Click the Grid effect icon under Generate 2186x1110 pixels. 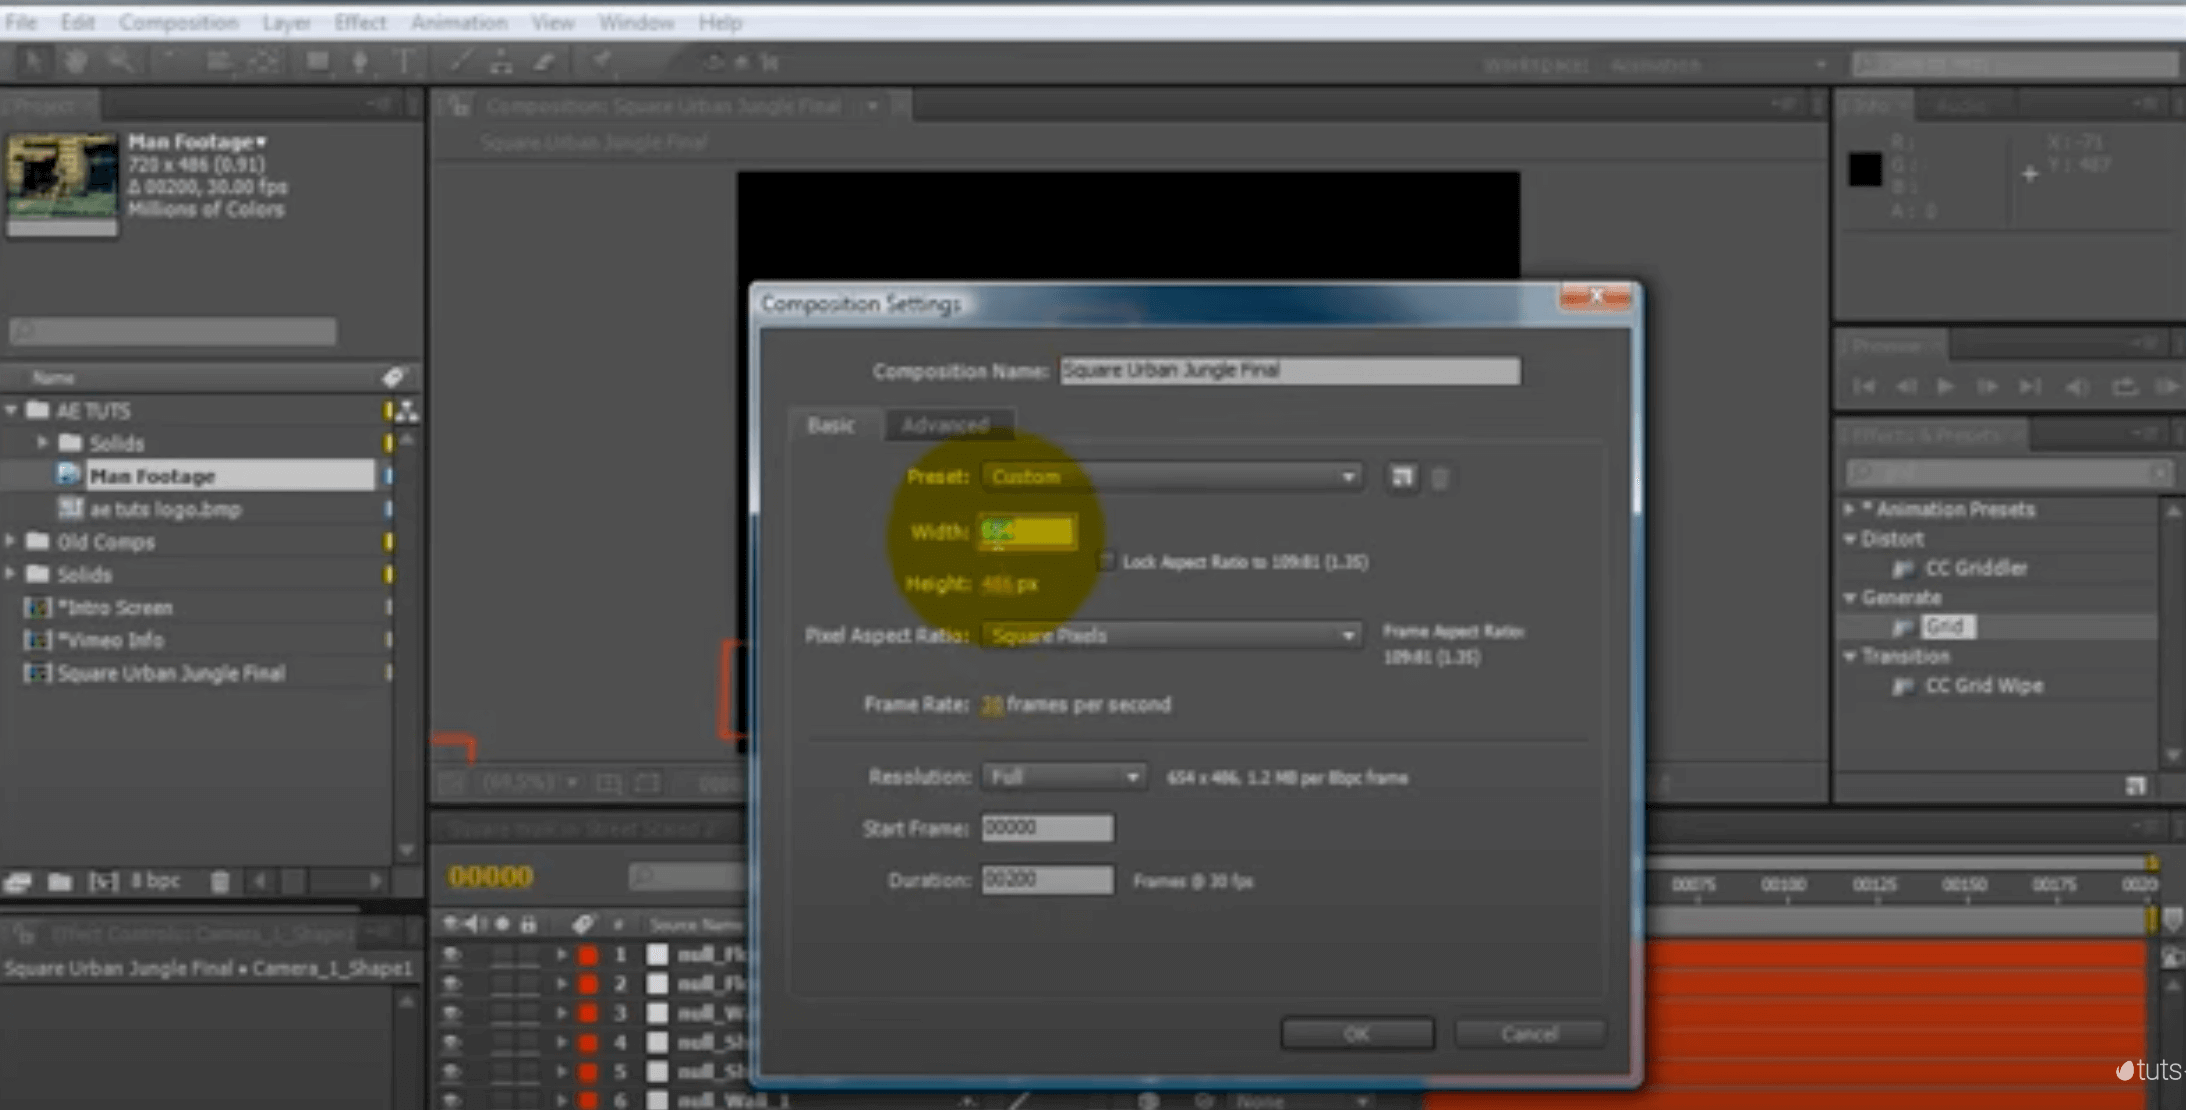point(1903,627)
